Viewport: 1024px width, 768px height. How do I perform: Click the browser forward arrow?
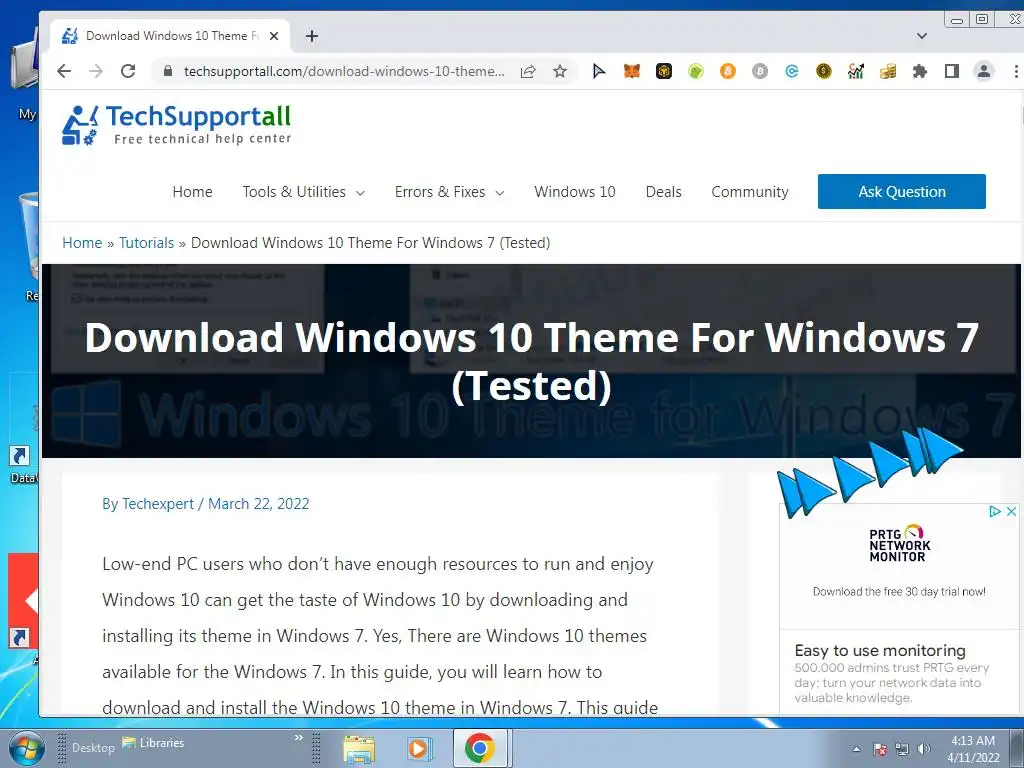tap(96, 71)
